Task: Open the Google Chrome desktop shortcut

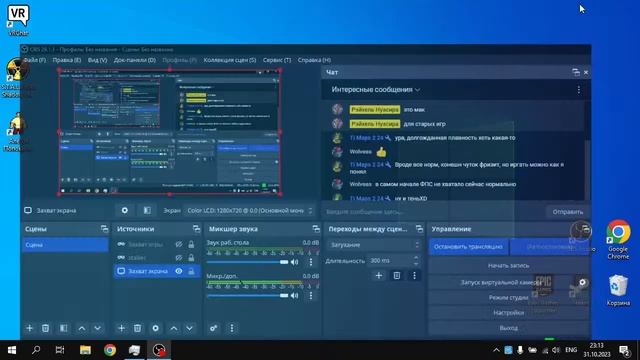Action: [x=618, y=240]
